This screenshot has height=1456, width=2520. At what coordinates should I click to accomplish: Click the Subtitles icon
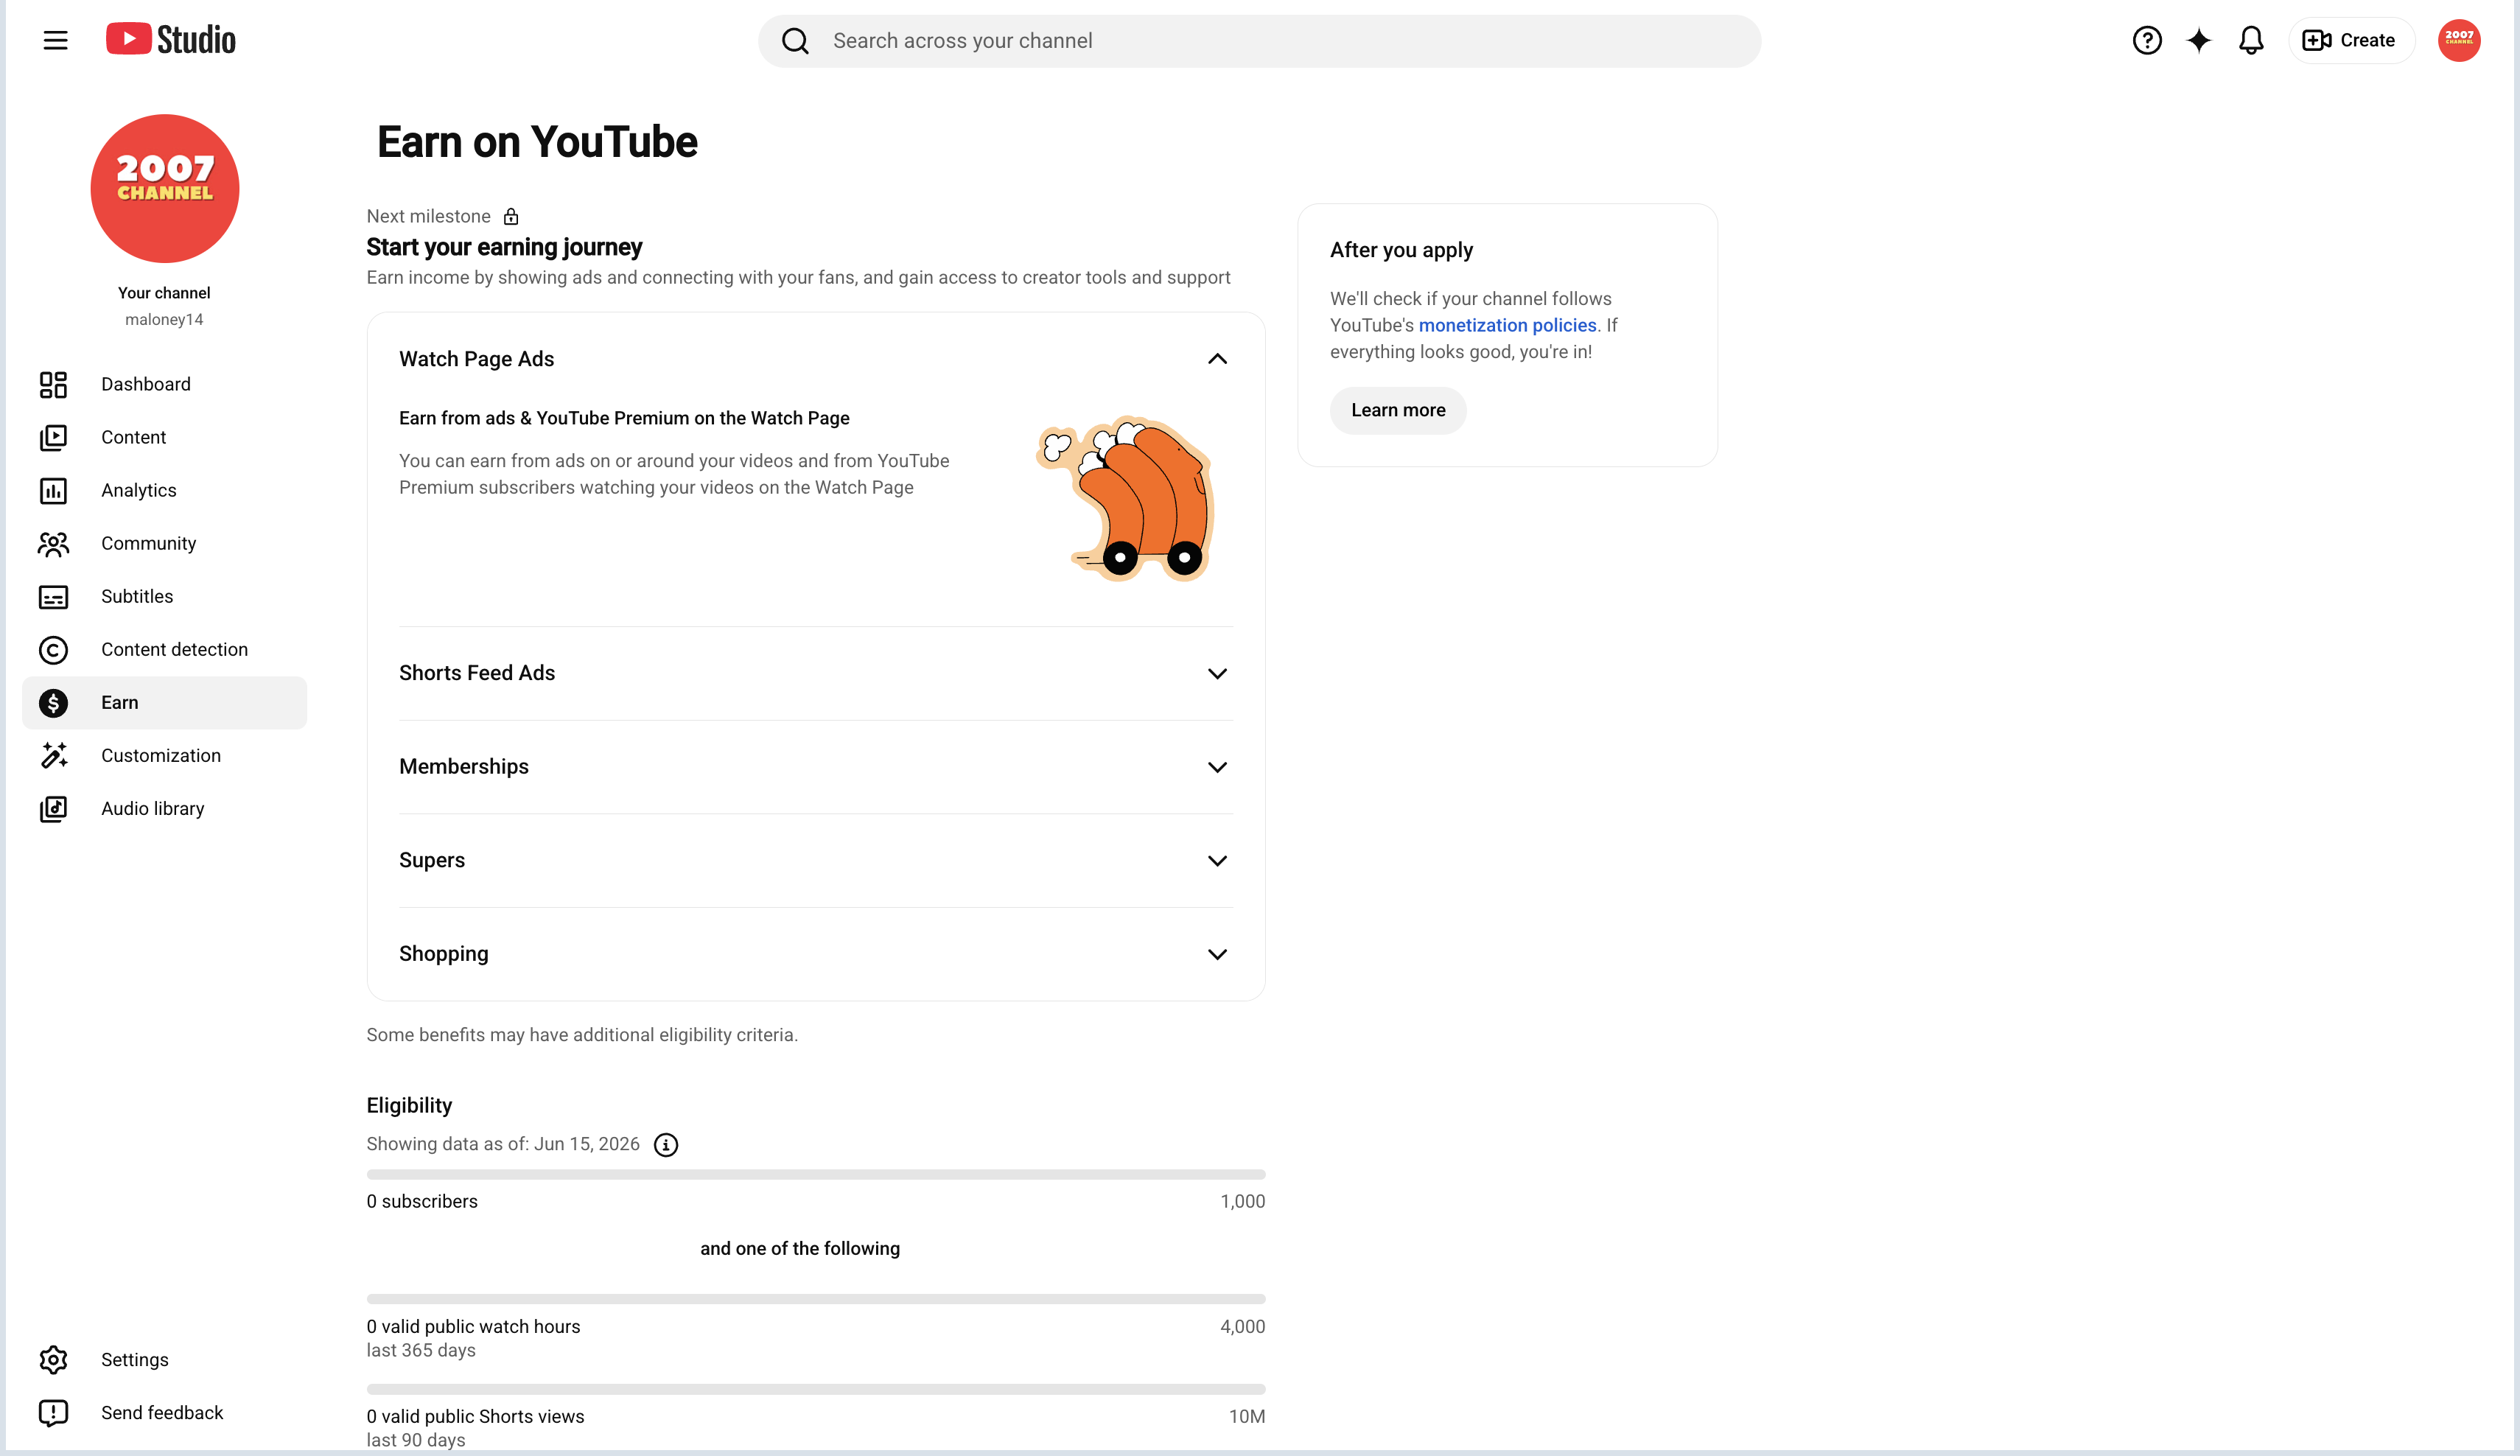click(53, 596)
